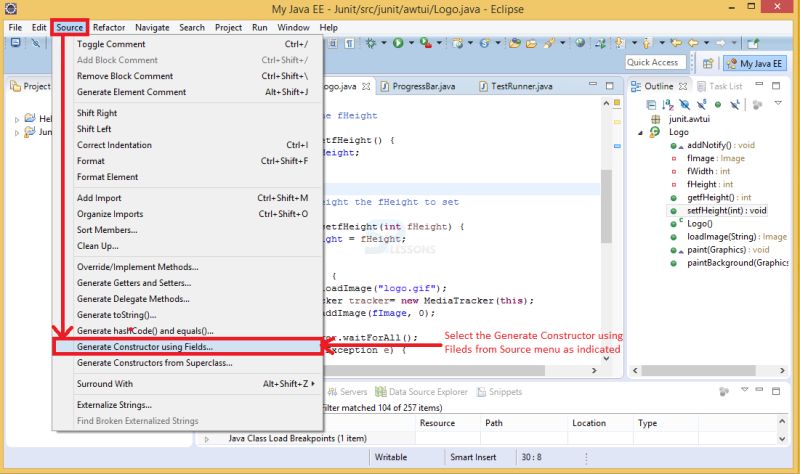Click the New Web Service icon

coord(485,43)
